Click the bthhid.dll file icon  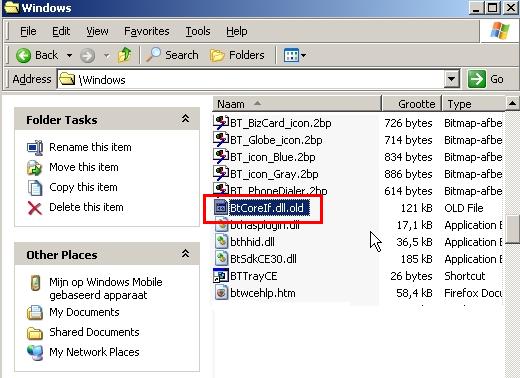coord(221,241)
